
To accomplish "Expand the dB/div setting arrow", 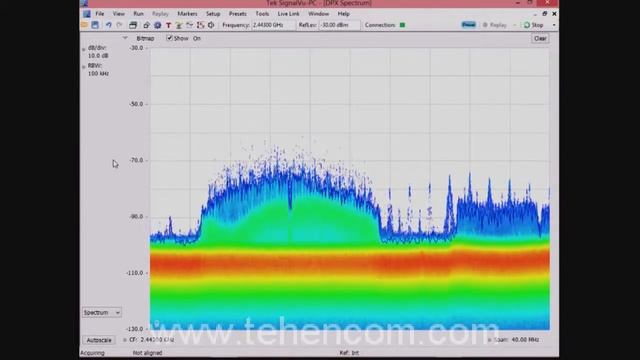I will click(84, 49).
